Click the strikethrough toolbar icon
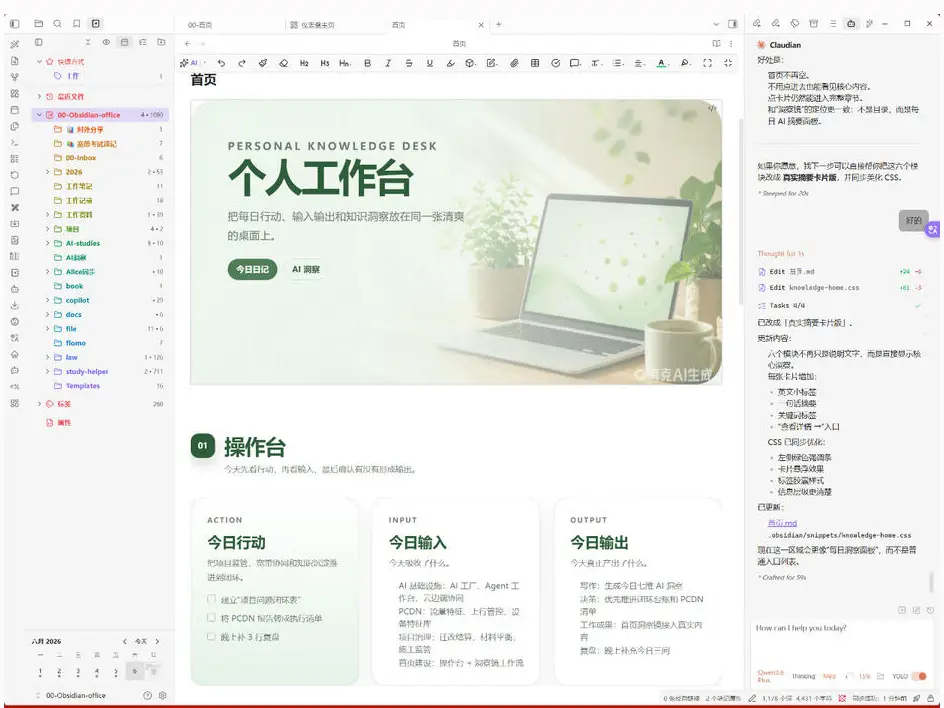This screenshot has width=944, height=708. (x=409, y=63)
